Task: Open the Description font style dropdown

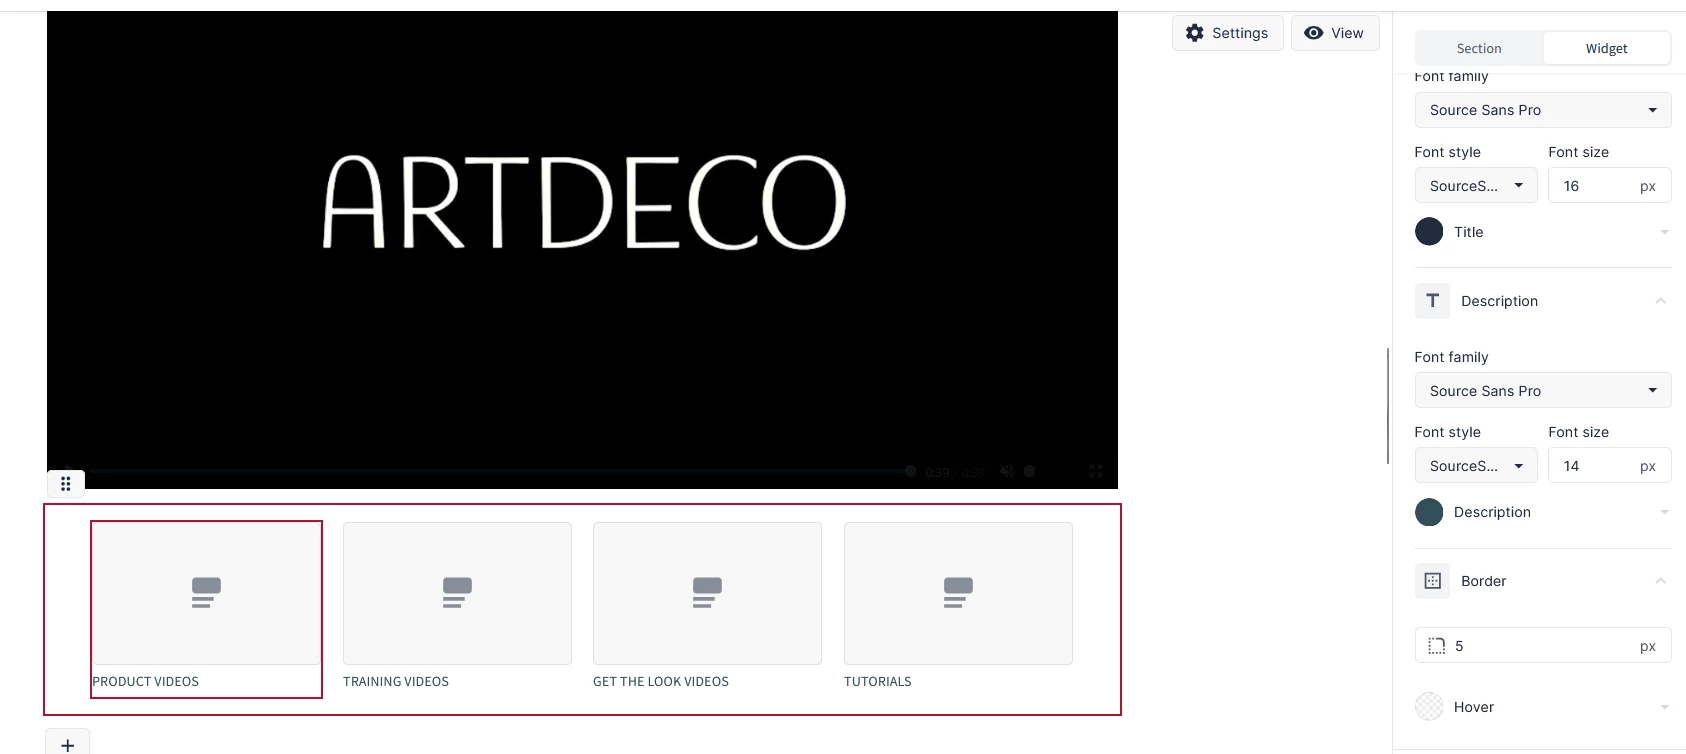Action: 1476,466
